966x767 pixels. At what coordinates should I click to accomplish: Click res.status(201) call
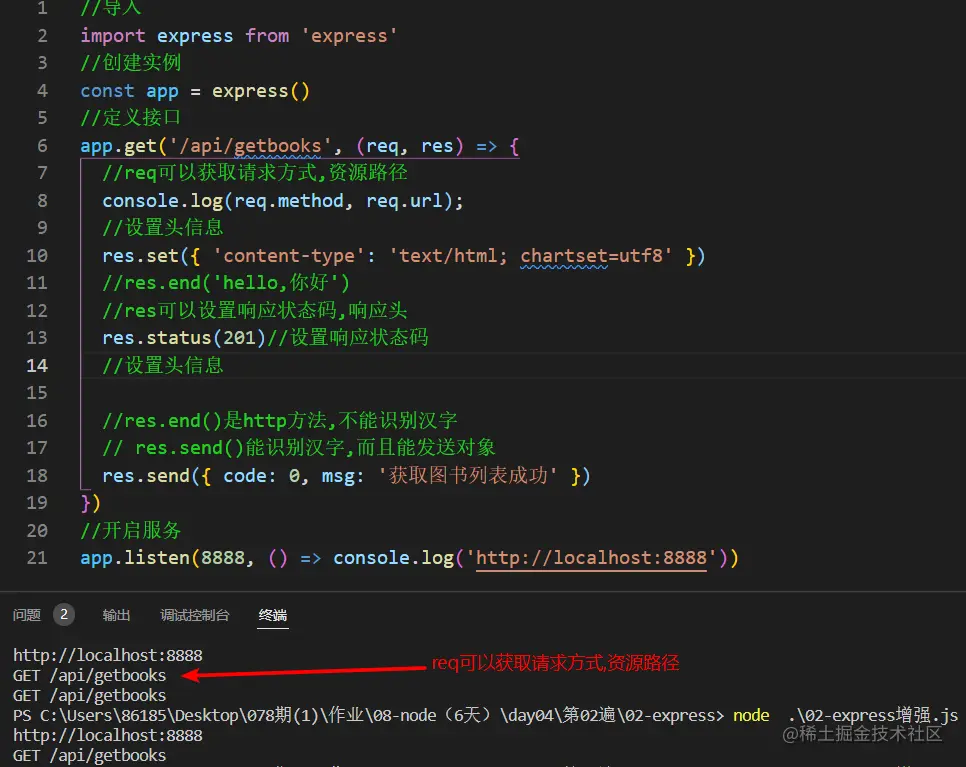[184, 338]
